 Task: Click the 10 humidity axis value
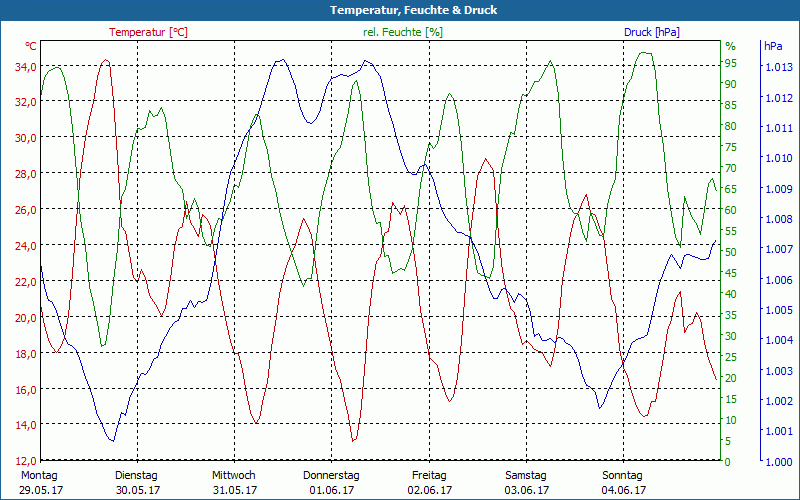731,420
